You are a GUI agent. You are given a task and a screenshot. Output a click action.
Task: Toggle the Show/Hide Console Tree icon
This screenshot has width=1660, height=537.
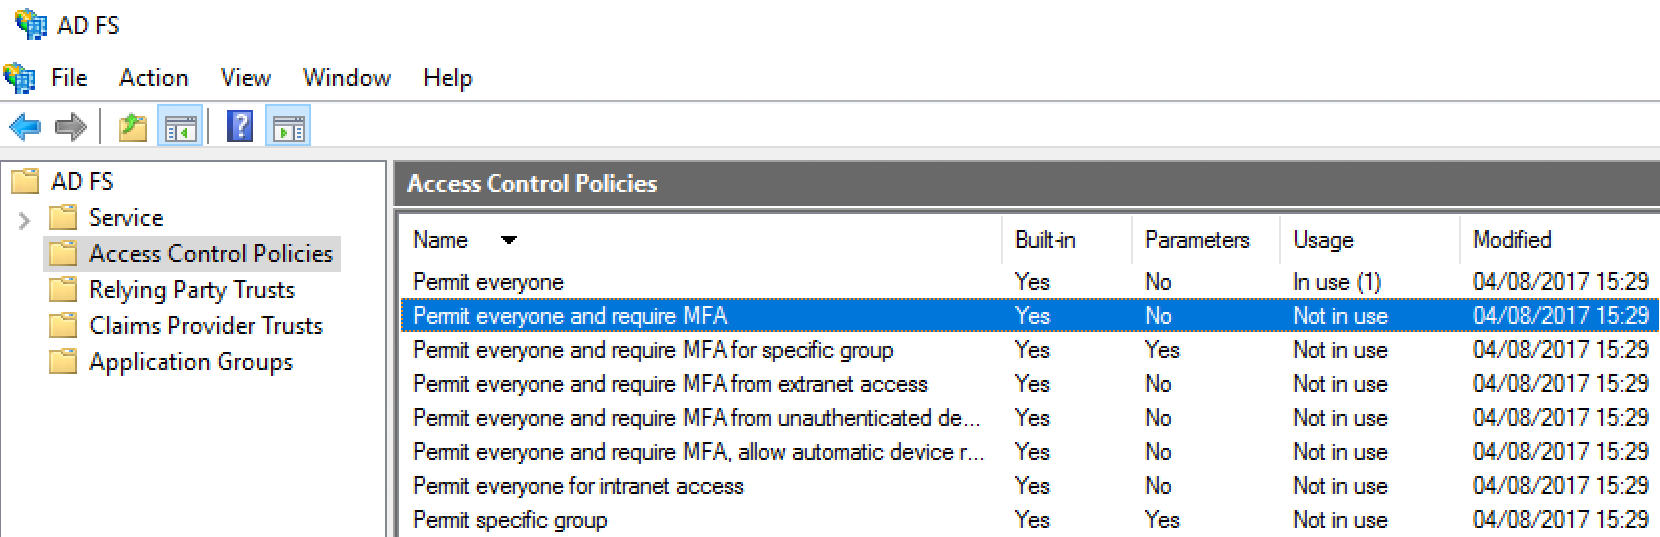click(180, 127)
